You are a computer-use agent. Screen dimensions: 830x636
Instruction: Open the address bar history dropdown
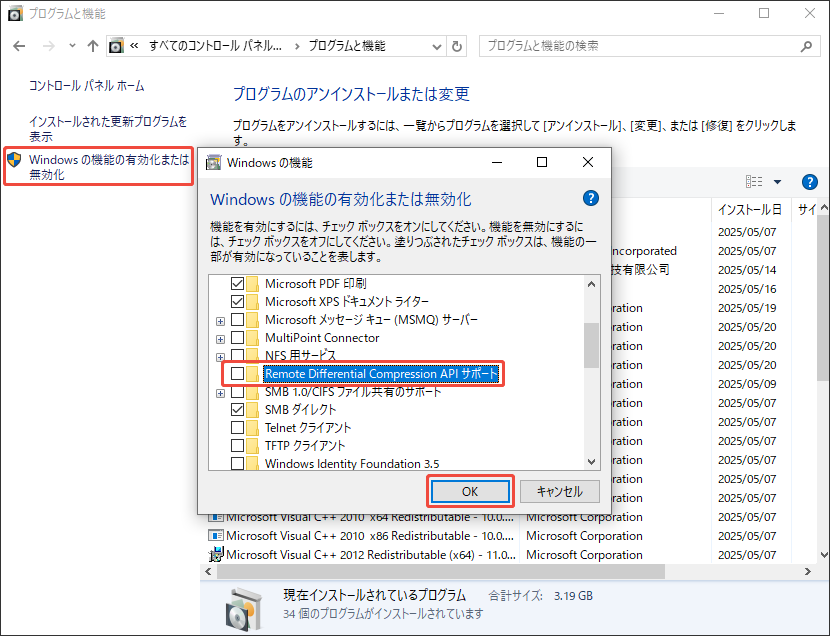(x=437, y=47)
